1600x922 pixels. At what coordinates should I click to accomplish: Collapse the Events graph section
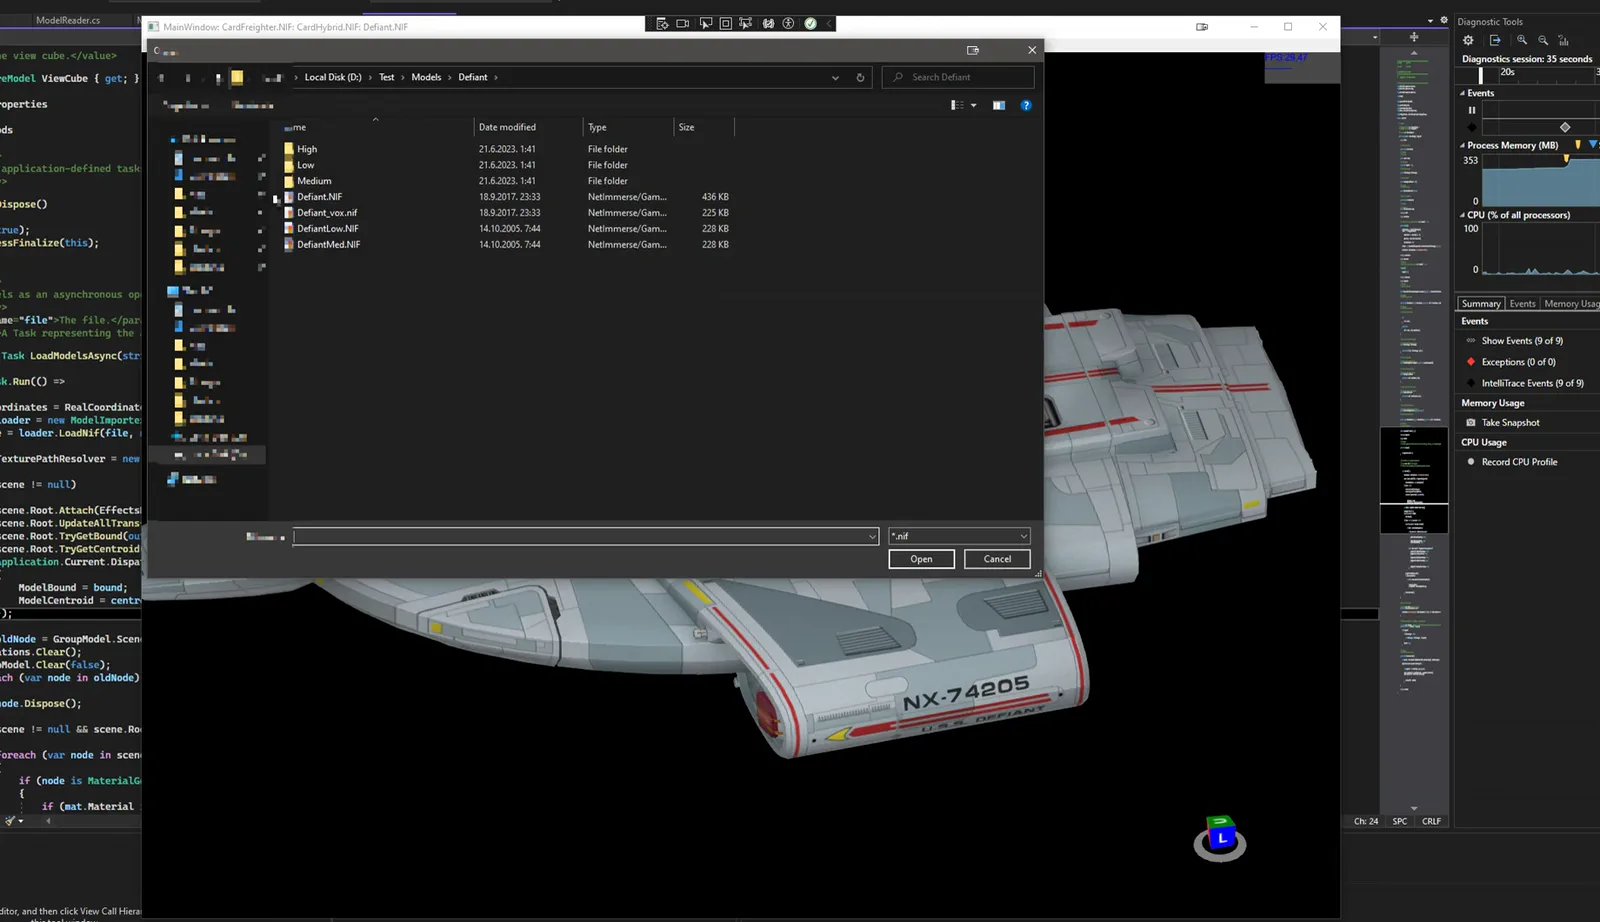tap(1462, 93)
